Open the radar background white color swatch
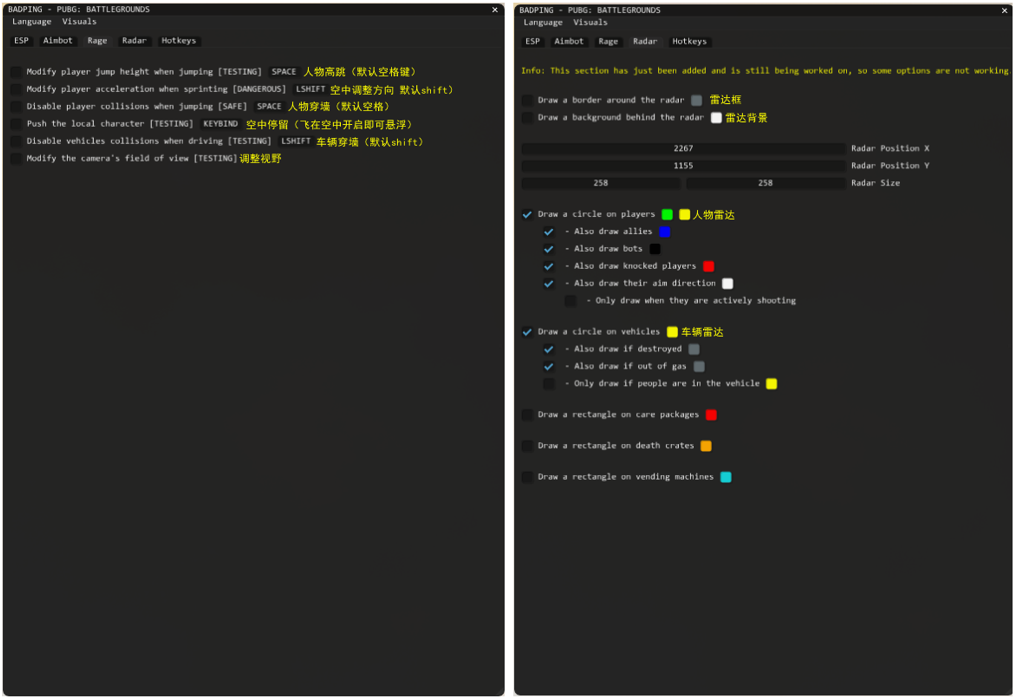The image size is (1015, 698). 716,118
